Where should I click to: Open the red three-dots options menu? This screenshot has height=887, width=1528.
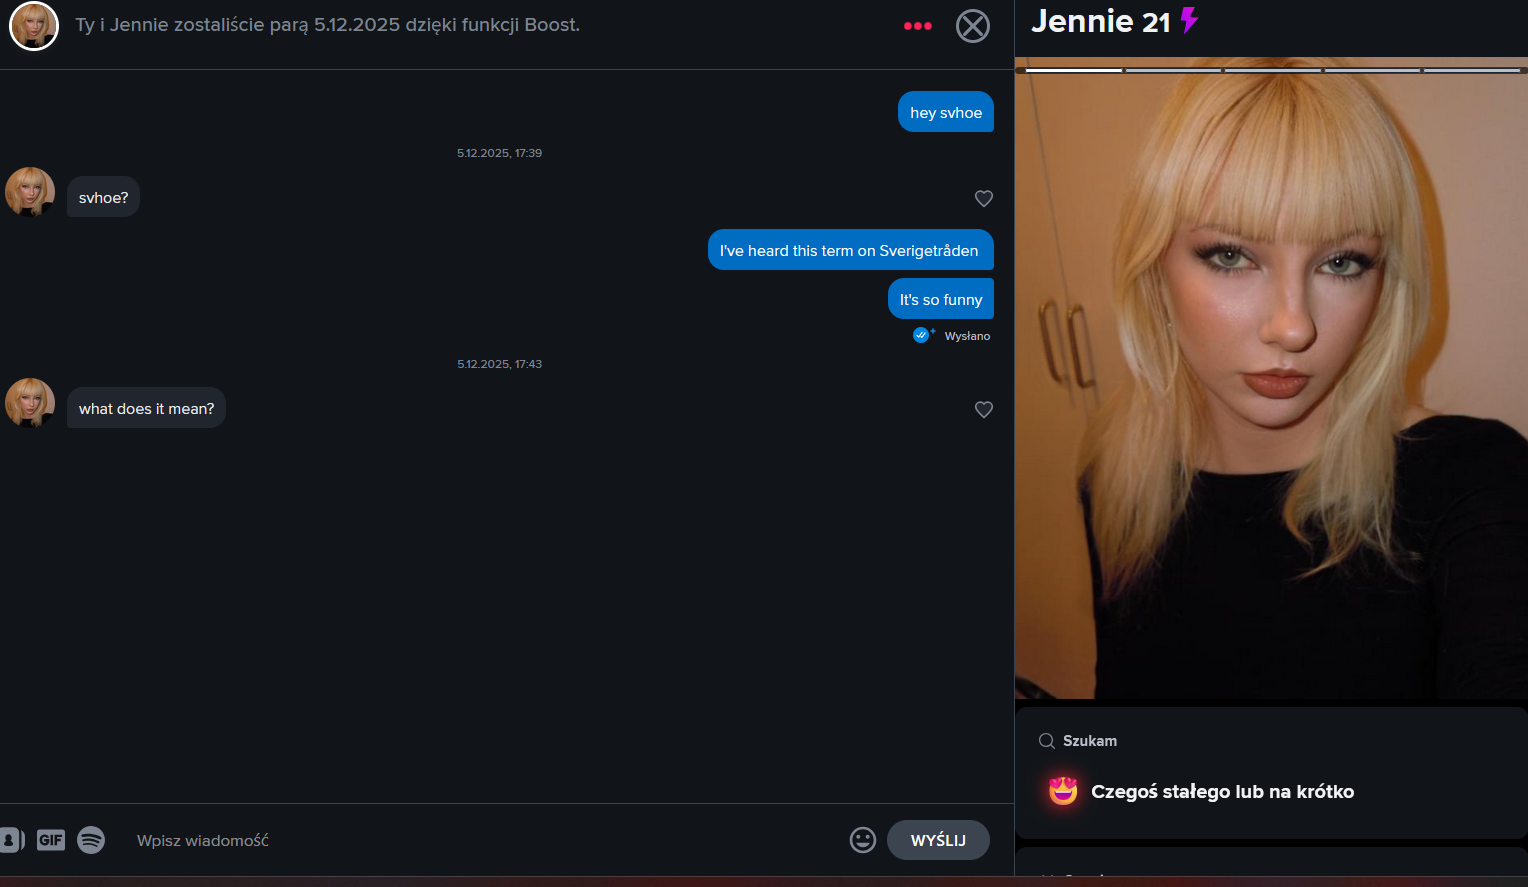(x=917, y=26)
